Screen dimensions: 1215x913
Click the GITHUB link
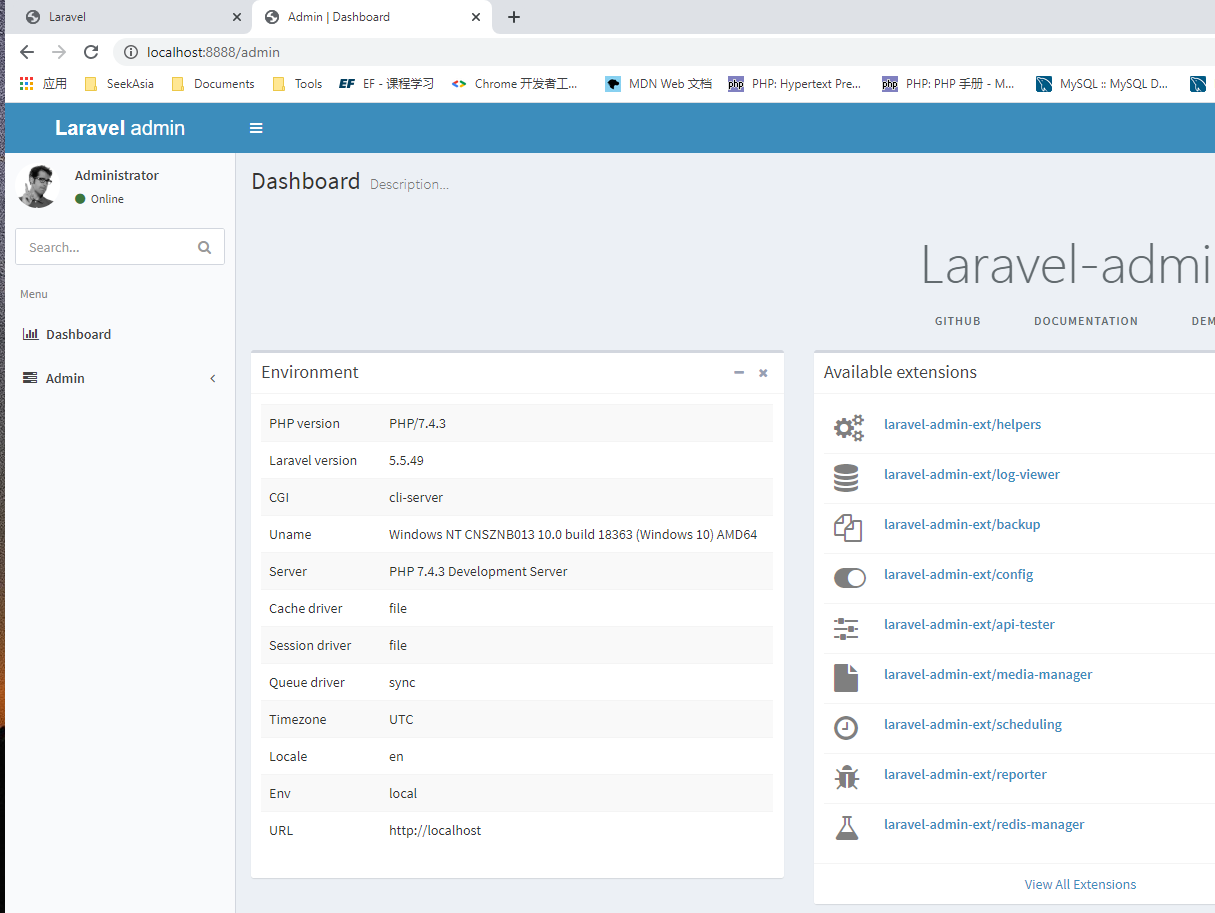958,321
